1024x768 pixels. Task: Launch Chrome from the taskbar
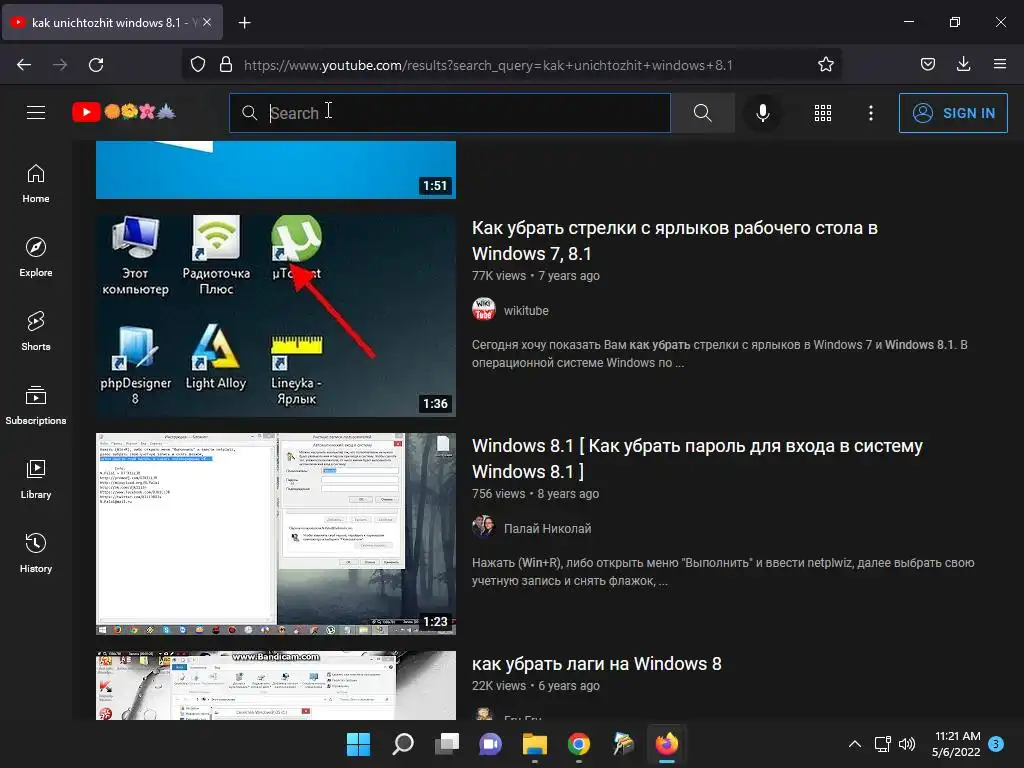[579, 744]
